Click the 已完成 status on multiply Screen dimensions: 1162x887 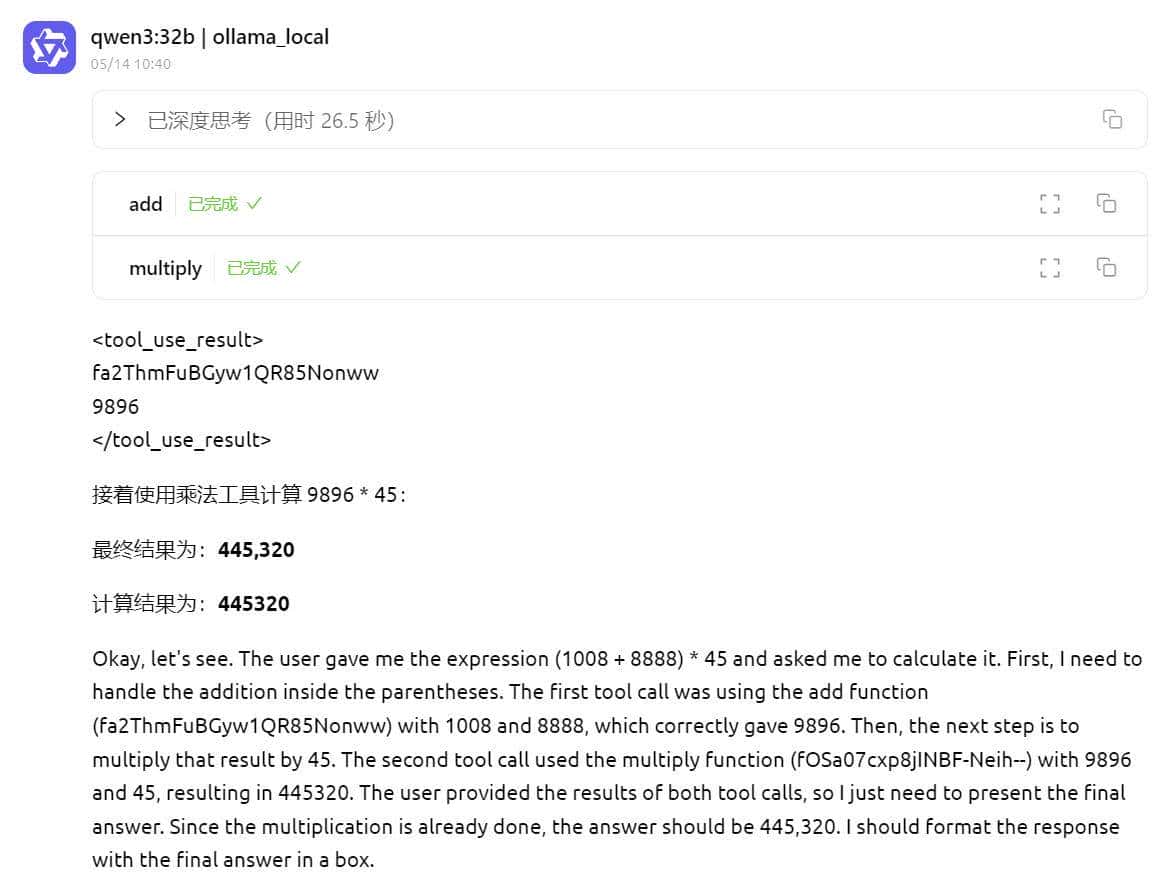point(252,268)
